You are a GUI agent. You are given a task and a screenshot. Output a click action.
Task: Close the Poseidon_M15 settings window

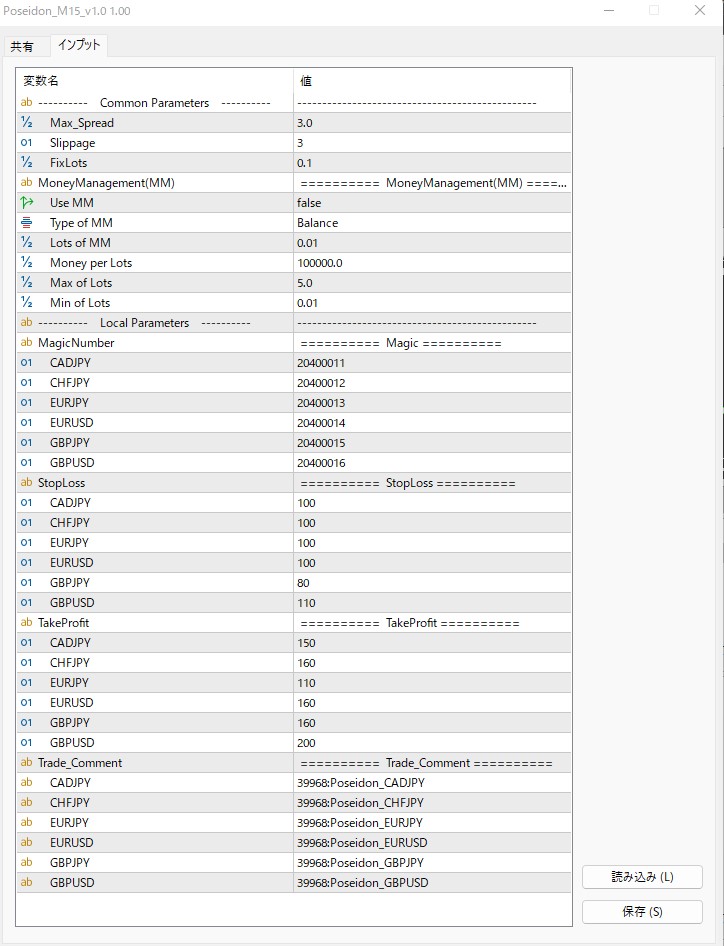(700, 10)
